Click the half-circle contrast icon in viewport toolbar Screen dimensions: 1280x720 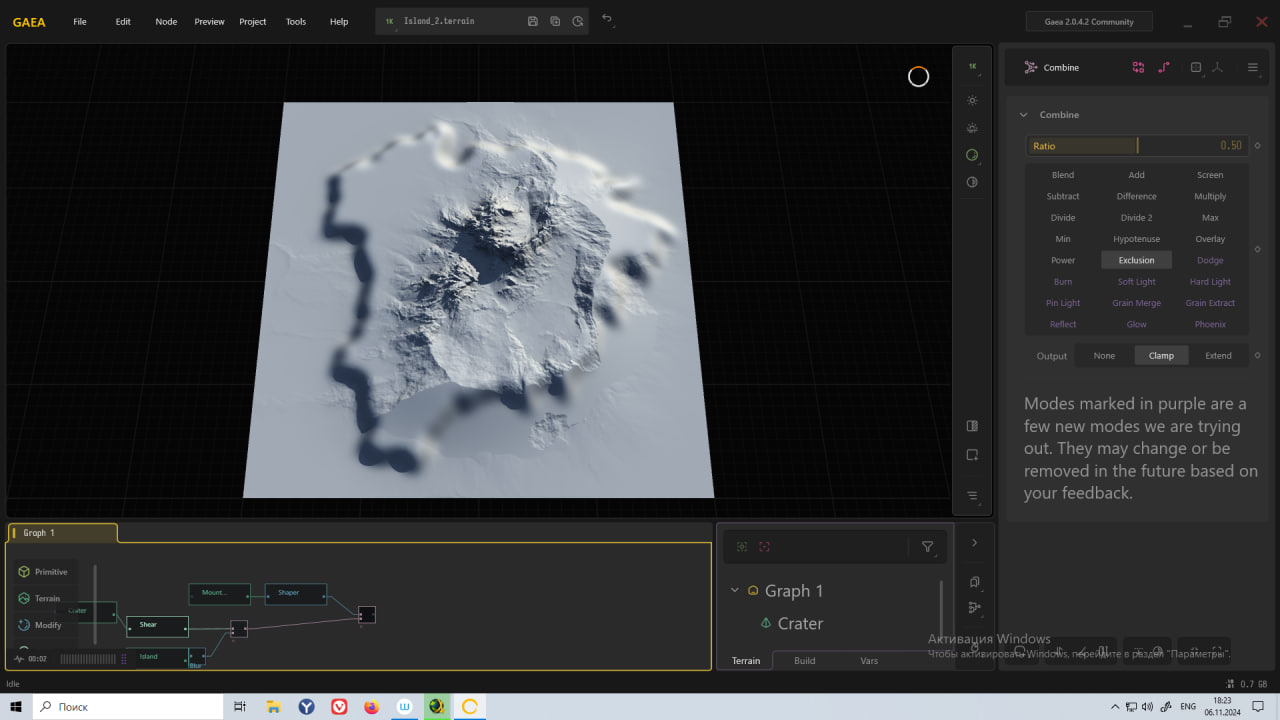click(x=972, y=182)
